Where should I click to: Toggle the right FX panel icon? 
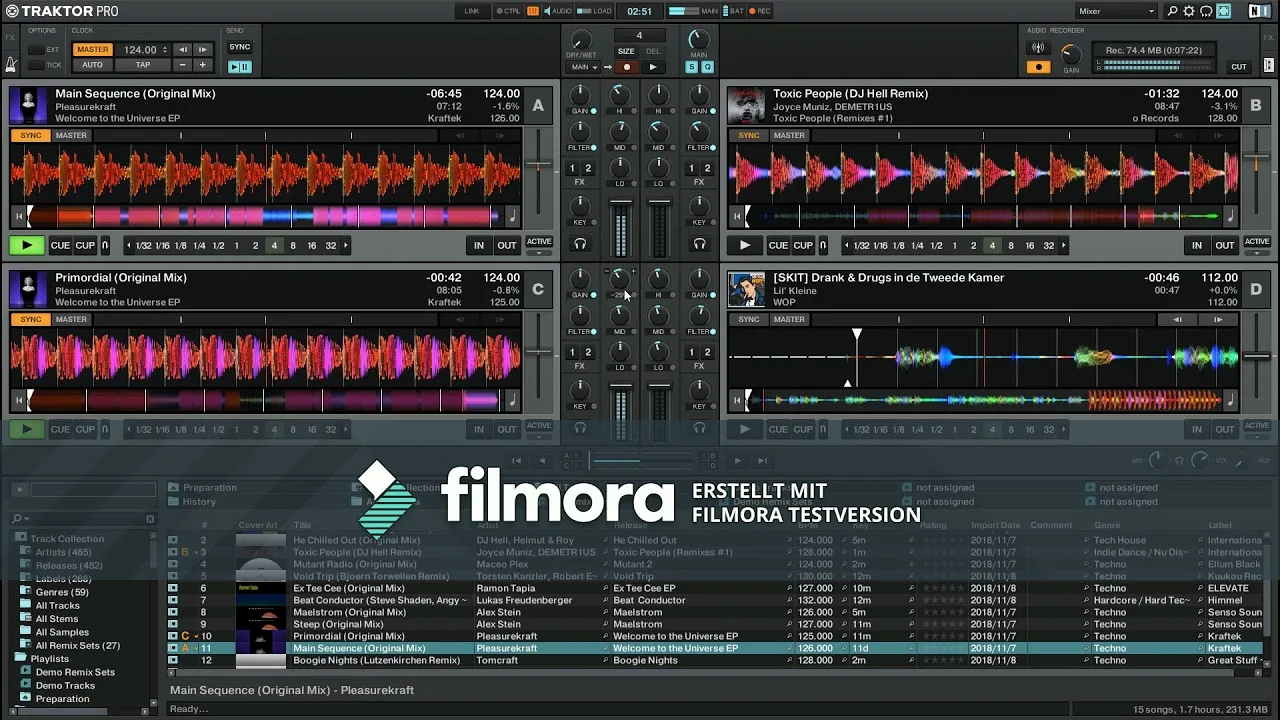click(x=1269, y=37)
